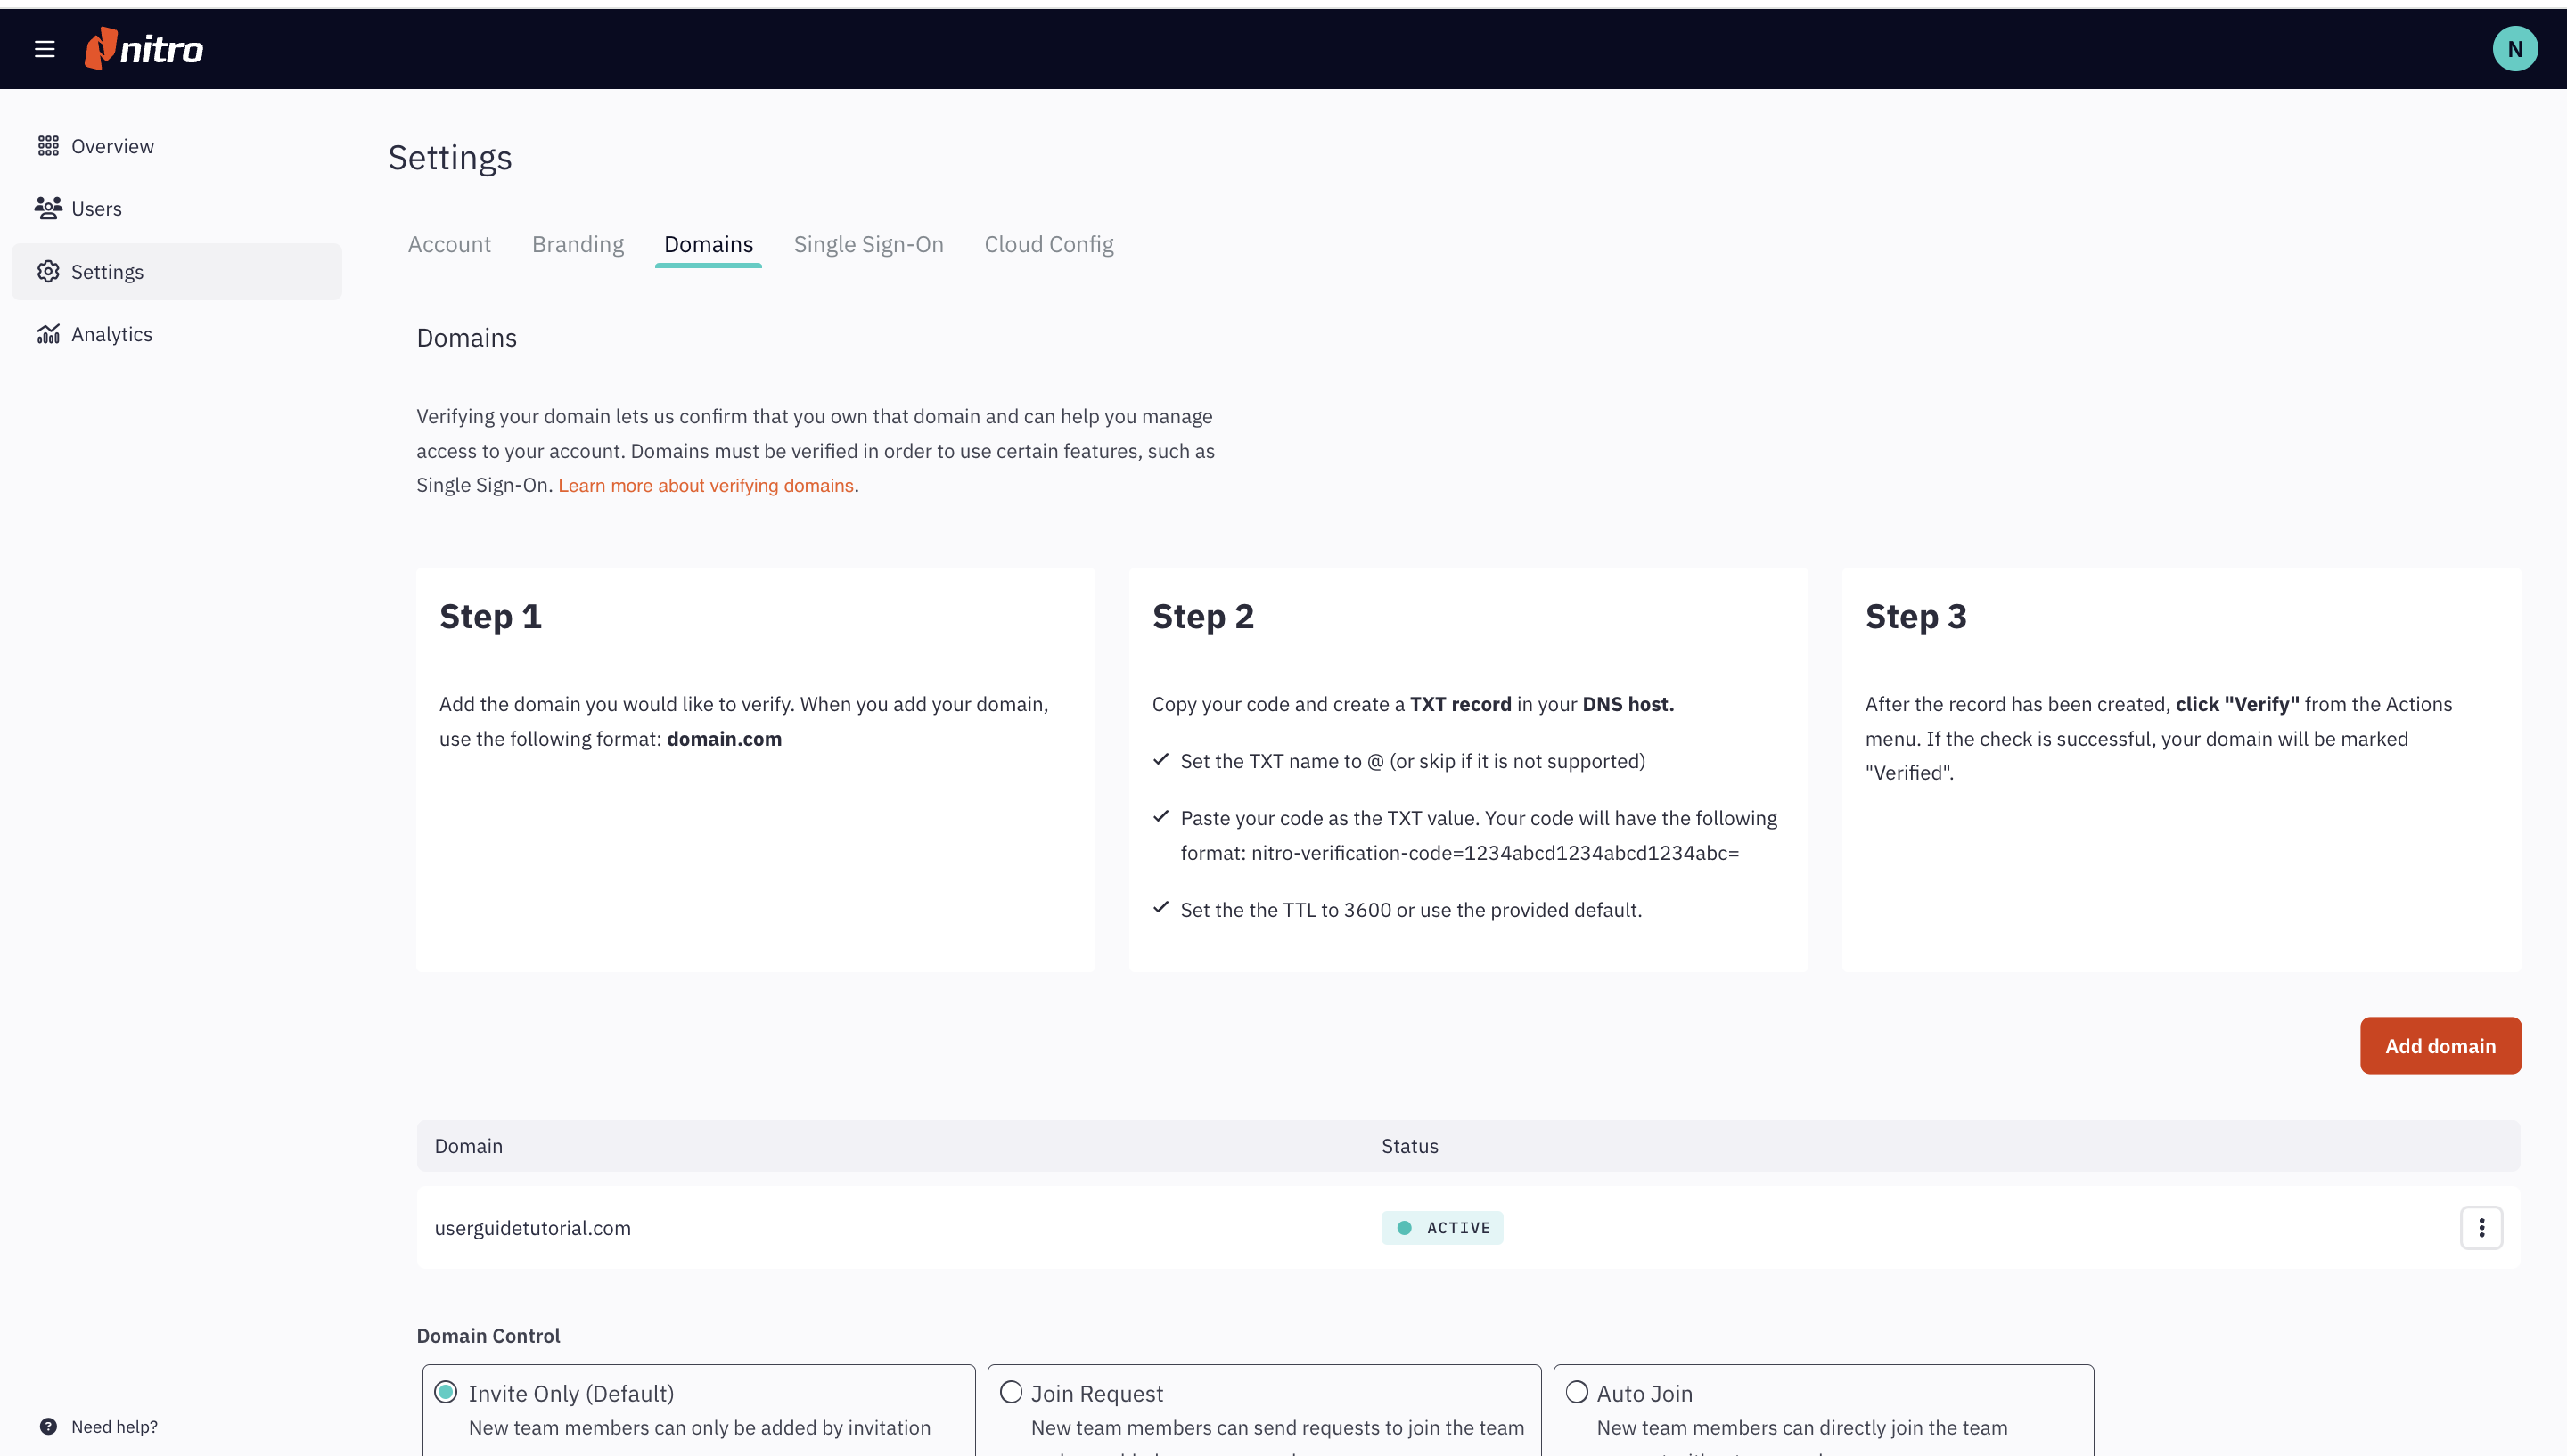Select Invite Only (Default) radio button

(446, 1392)
